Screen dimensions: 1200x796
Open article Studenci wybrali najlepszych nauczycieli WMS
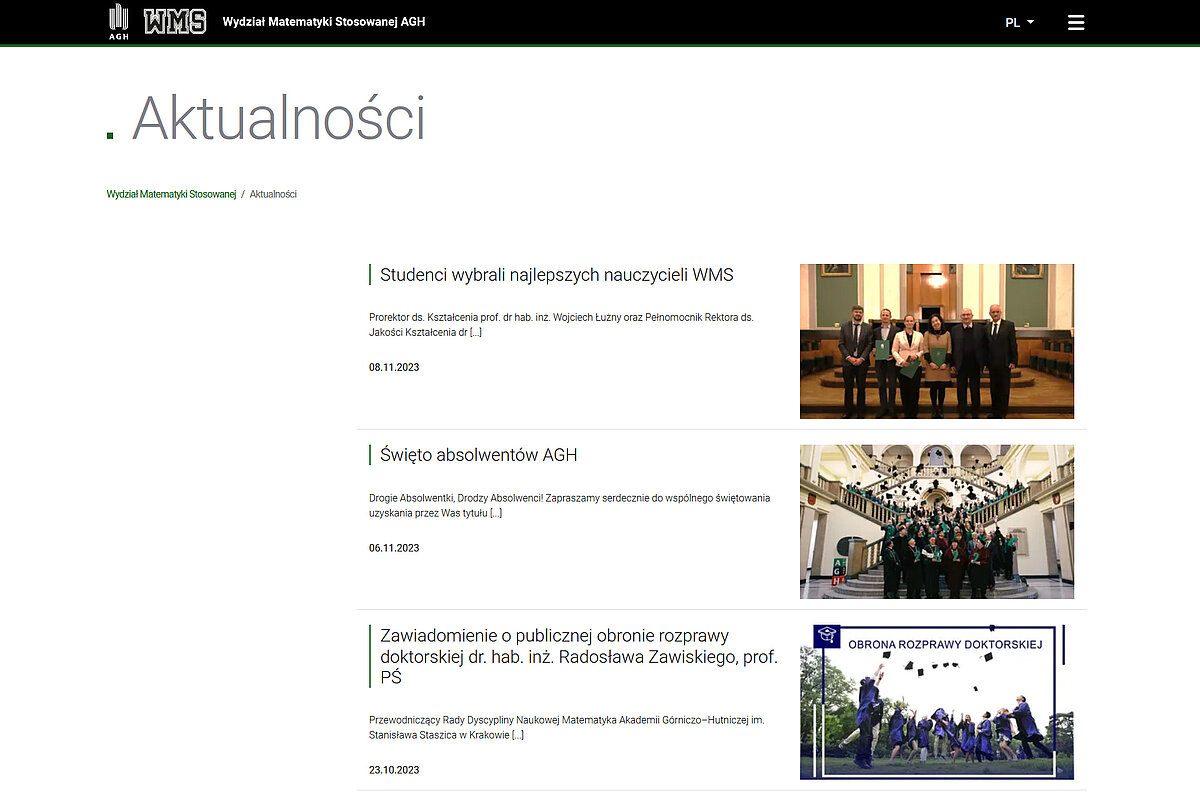(557, 275)
